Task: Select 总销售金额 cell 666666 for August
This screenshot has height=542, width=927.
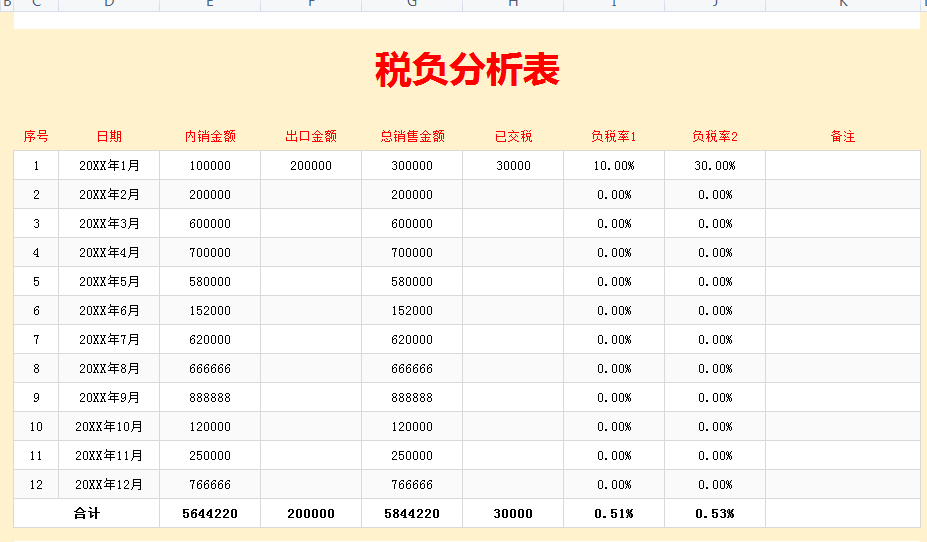Action: pyautogui.click(x=412, y=368)
